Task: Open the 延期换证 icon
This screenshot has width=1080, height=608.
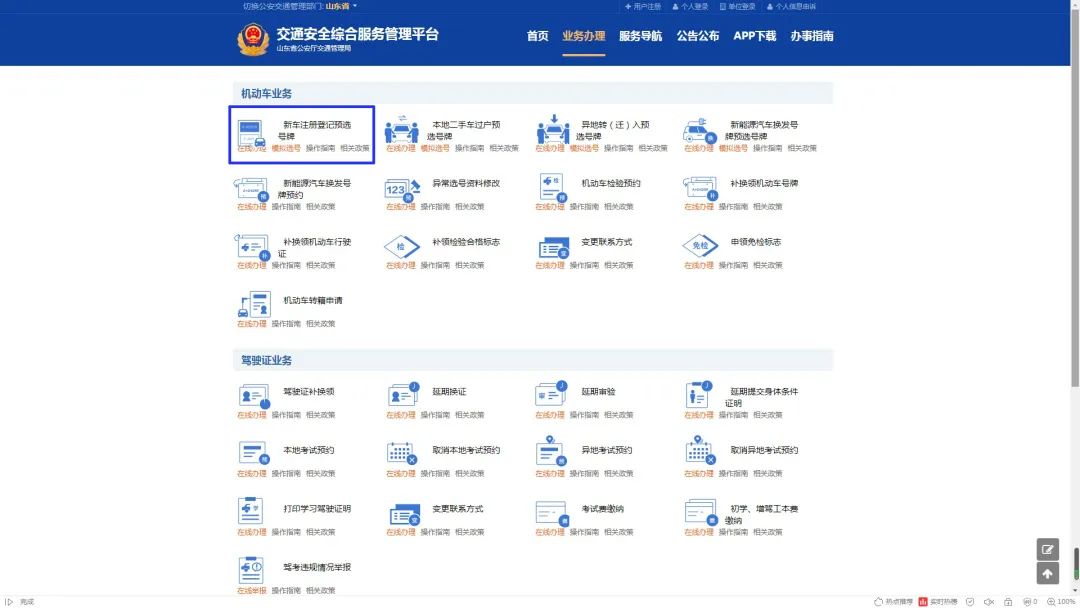Action: 403,395
